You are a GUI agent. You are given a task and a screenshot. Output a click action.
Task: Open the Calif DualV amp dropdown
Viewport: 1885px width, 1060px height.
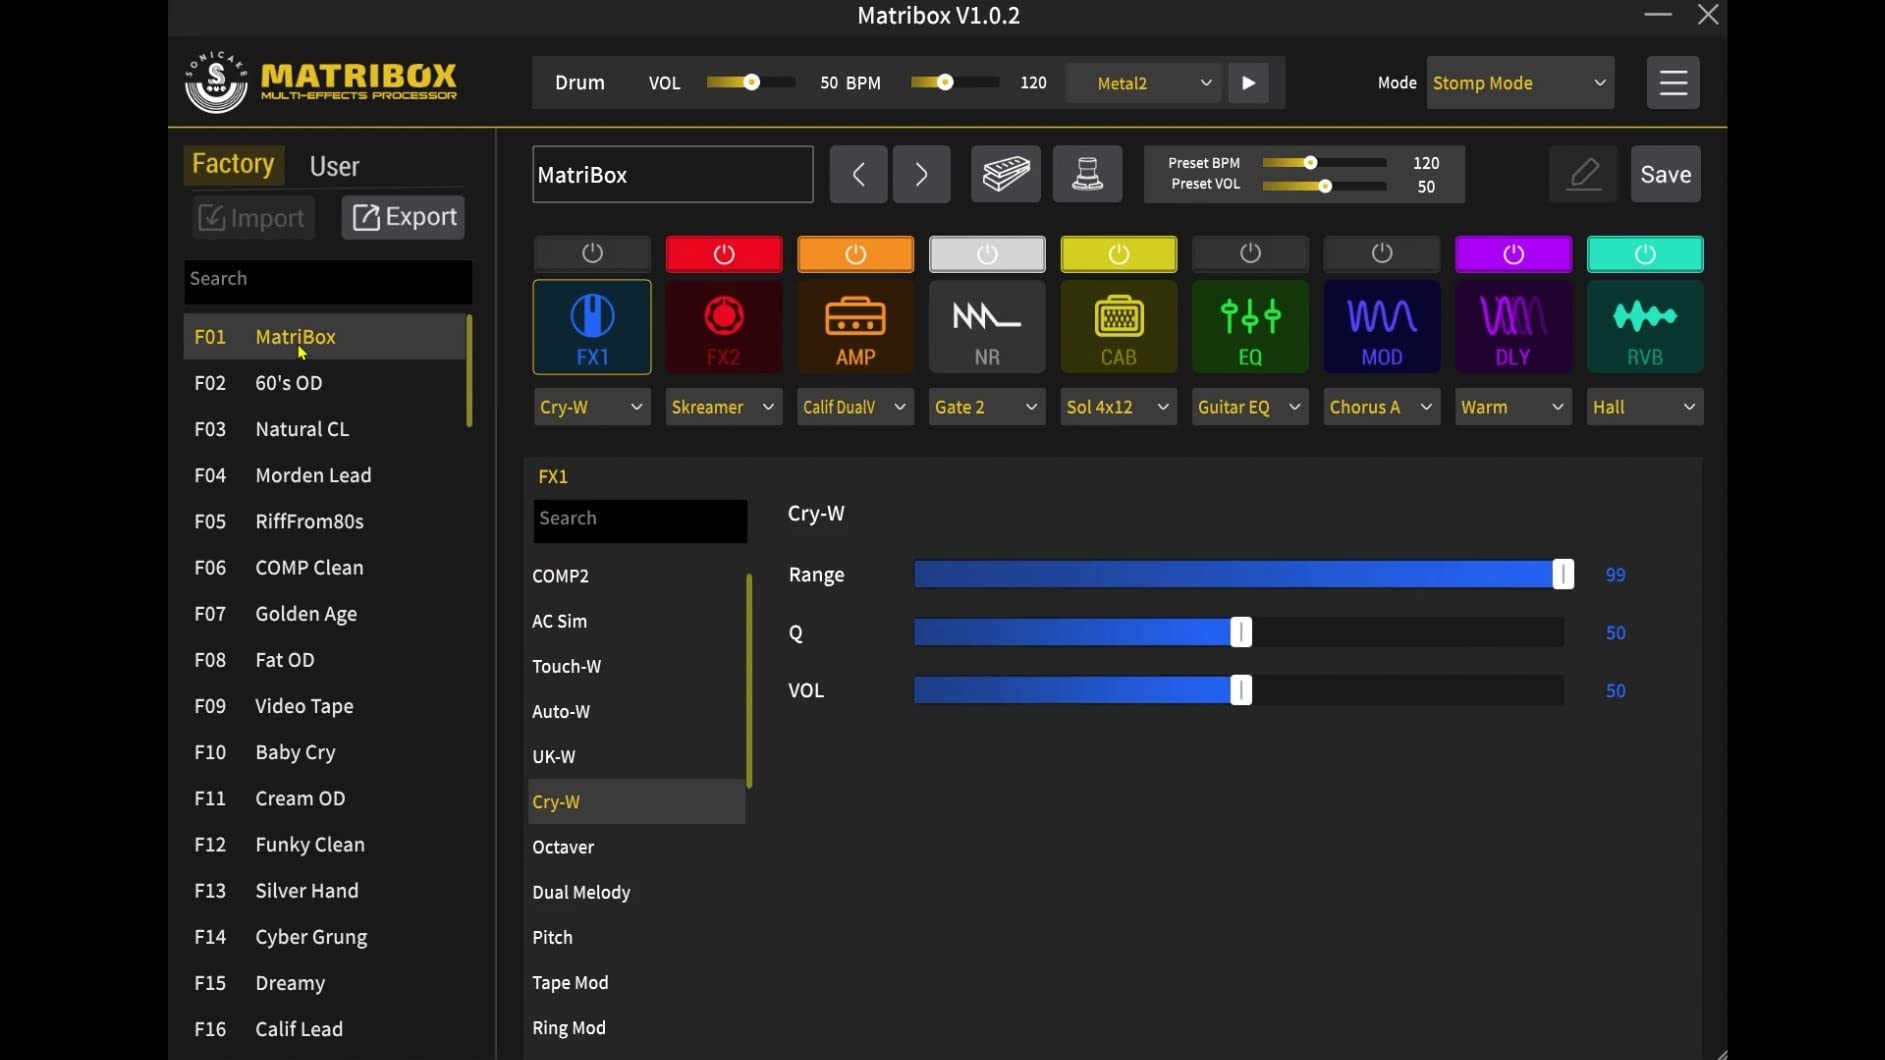click(855, 407)
